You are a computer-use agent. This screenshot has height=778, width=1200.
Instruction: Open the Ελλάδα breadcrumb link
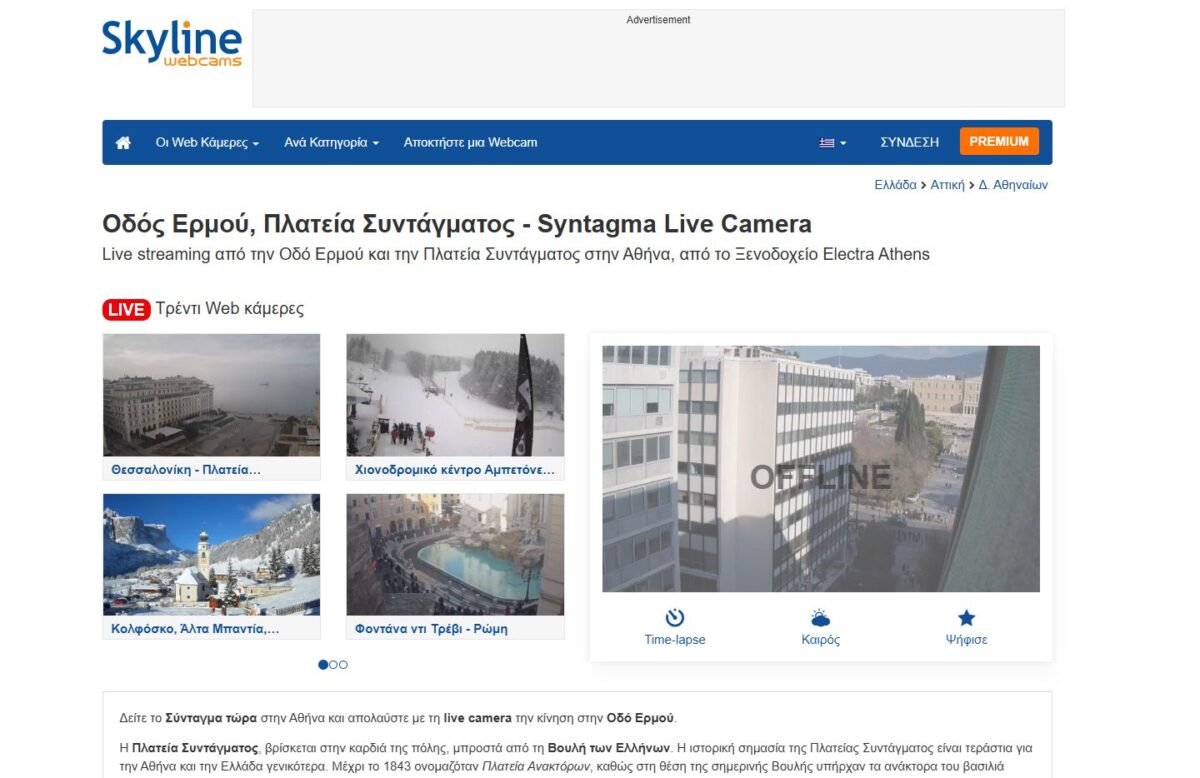[x=895, y=185]
